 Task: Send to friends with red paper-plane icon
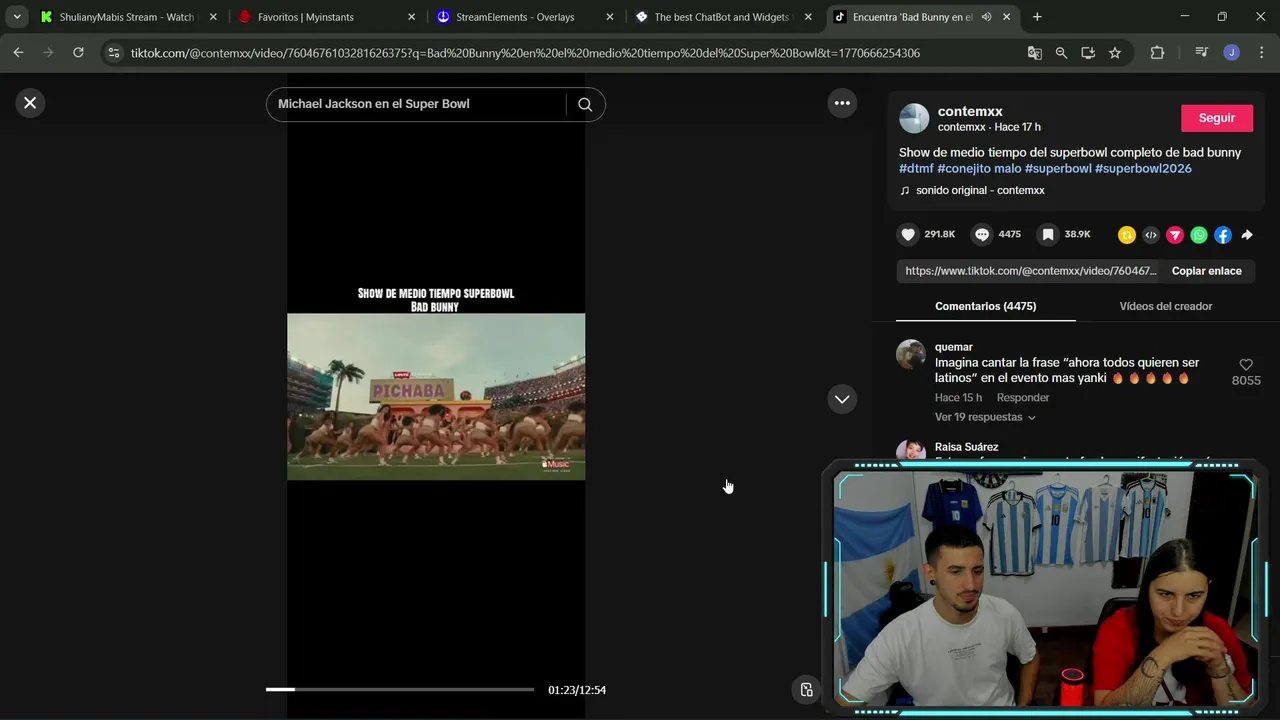(x=1175, y=235)
